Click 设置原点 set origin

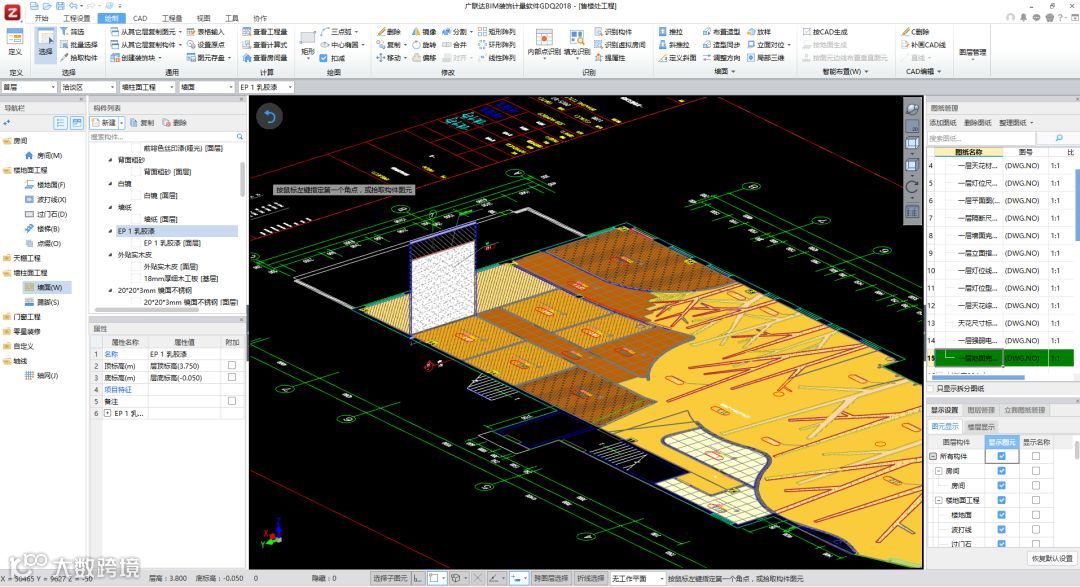(205, 45)
